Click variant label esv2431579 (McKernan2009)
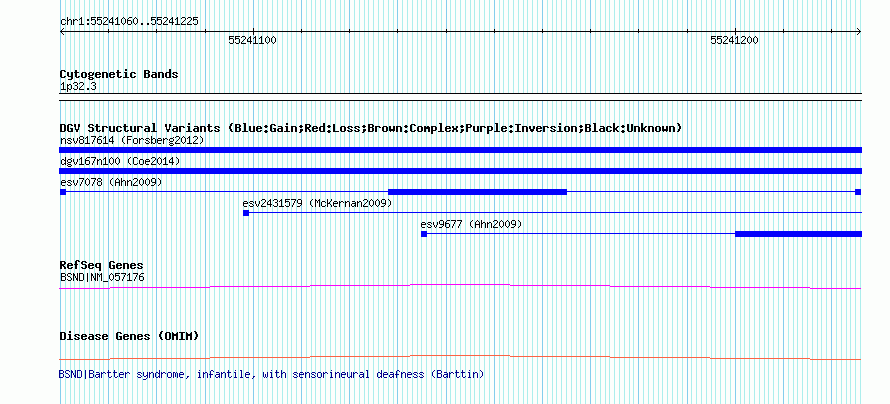 pyautogui.click(x=317, y=203)
